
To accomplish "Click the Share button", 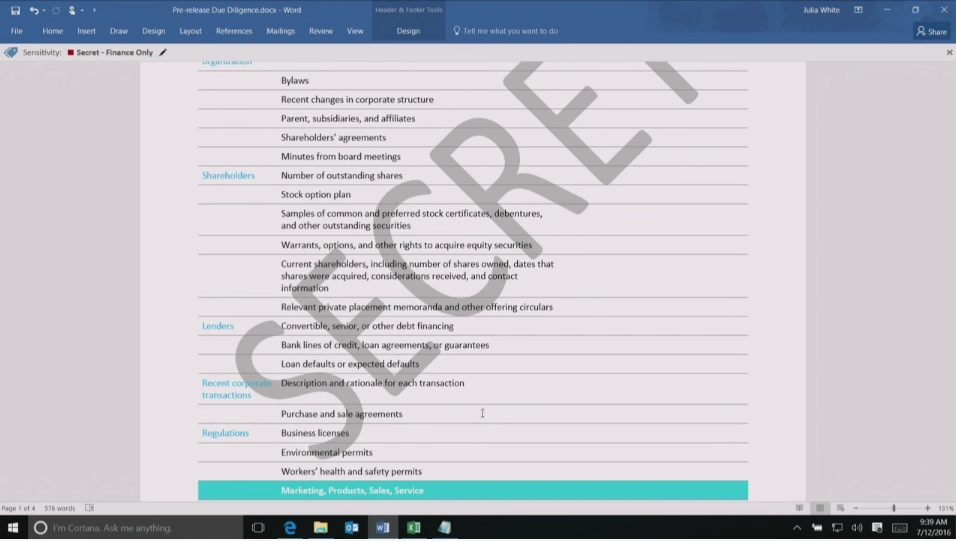I will click(931, 31).
